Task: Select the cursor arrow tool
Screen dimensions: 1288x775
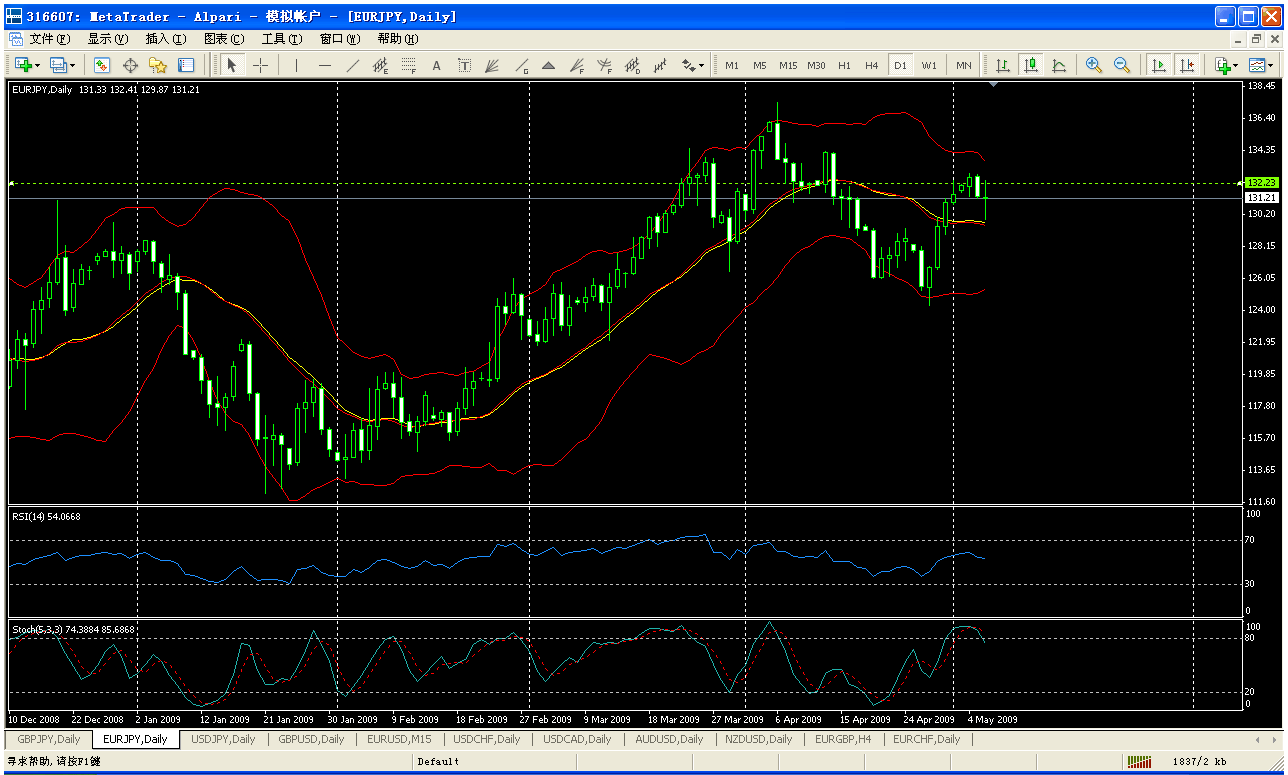Action: tap(232, 65)
